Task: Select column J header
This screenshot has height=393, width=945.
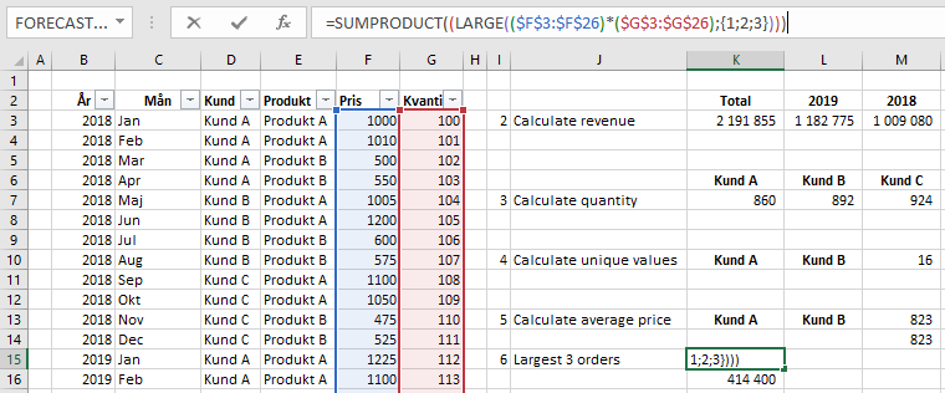Action: pos(598,60)
